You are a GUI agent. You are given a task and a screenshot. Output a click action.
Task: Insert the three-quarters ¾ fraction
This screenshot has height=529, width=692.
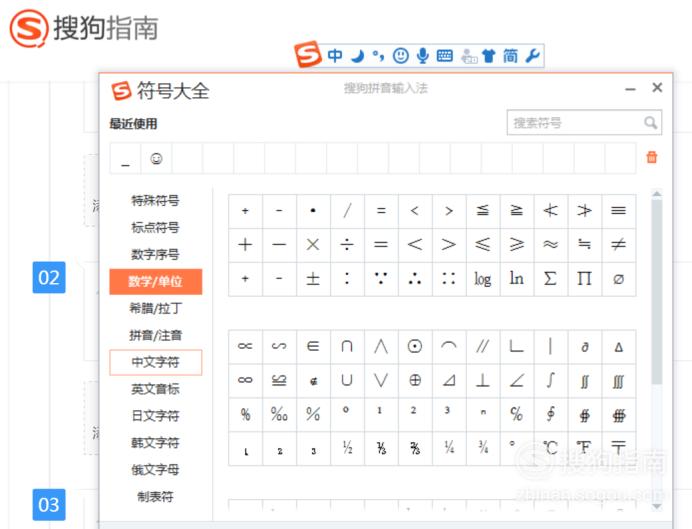tap(482, 448)
